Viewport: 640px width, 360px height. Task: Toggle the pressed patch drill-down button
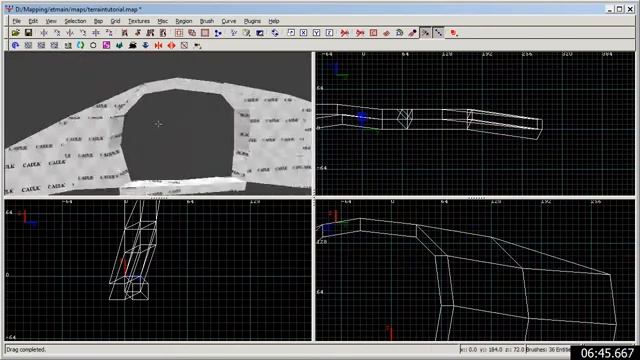[x=425, y=33]
